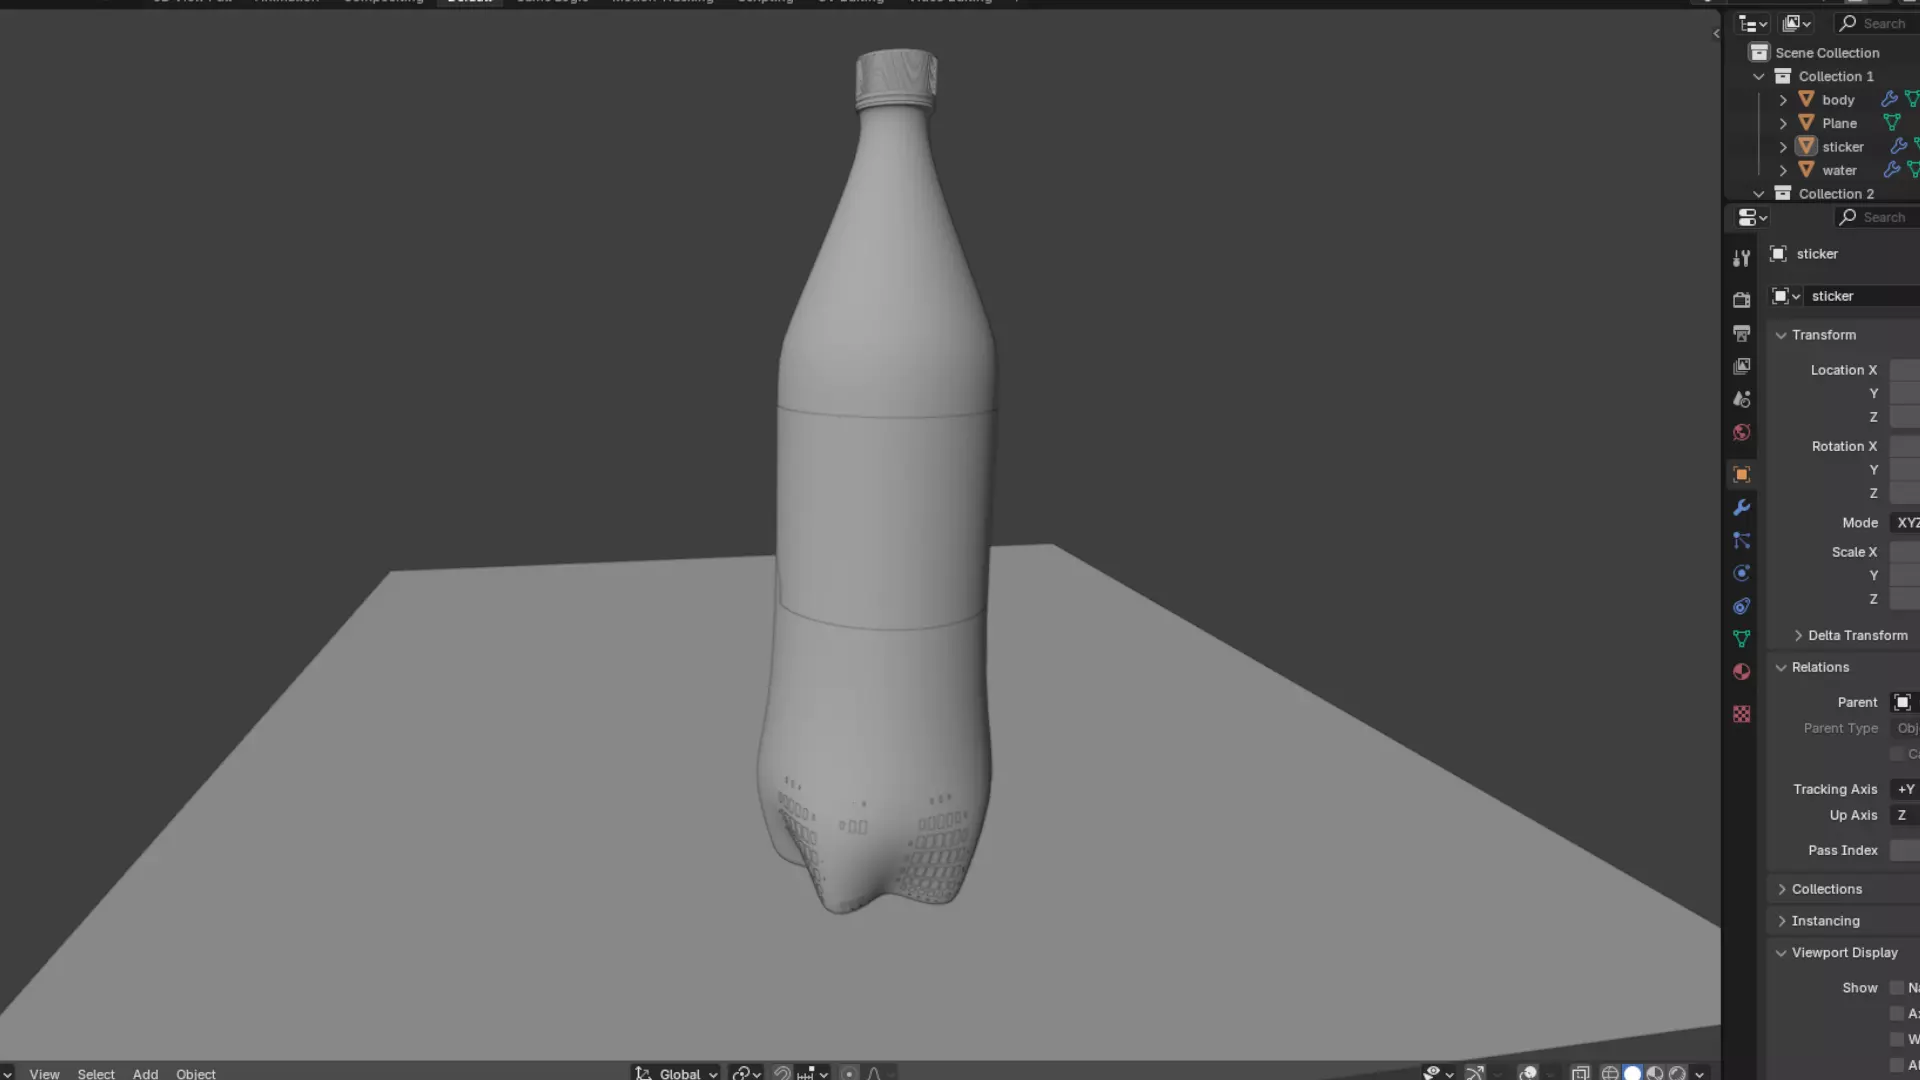Open the Particles properties tab

tap(1741, 541)
